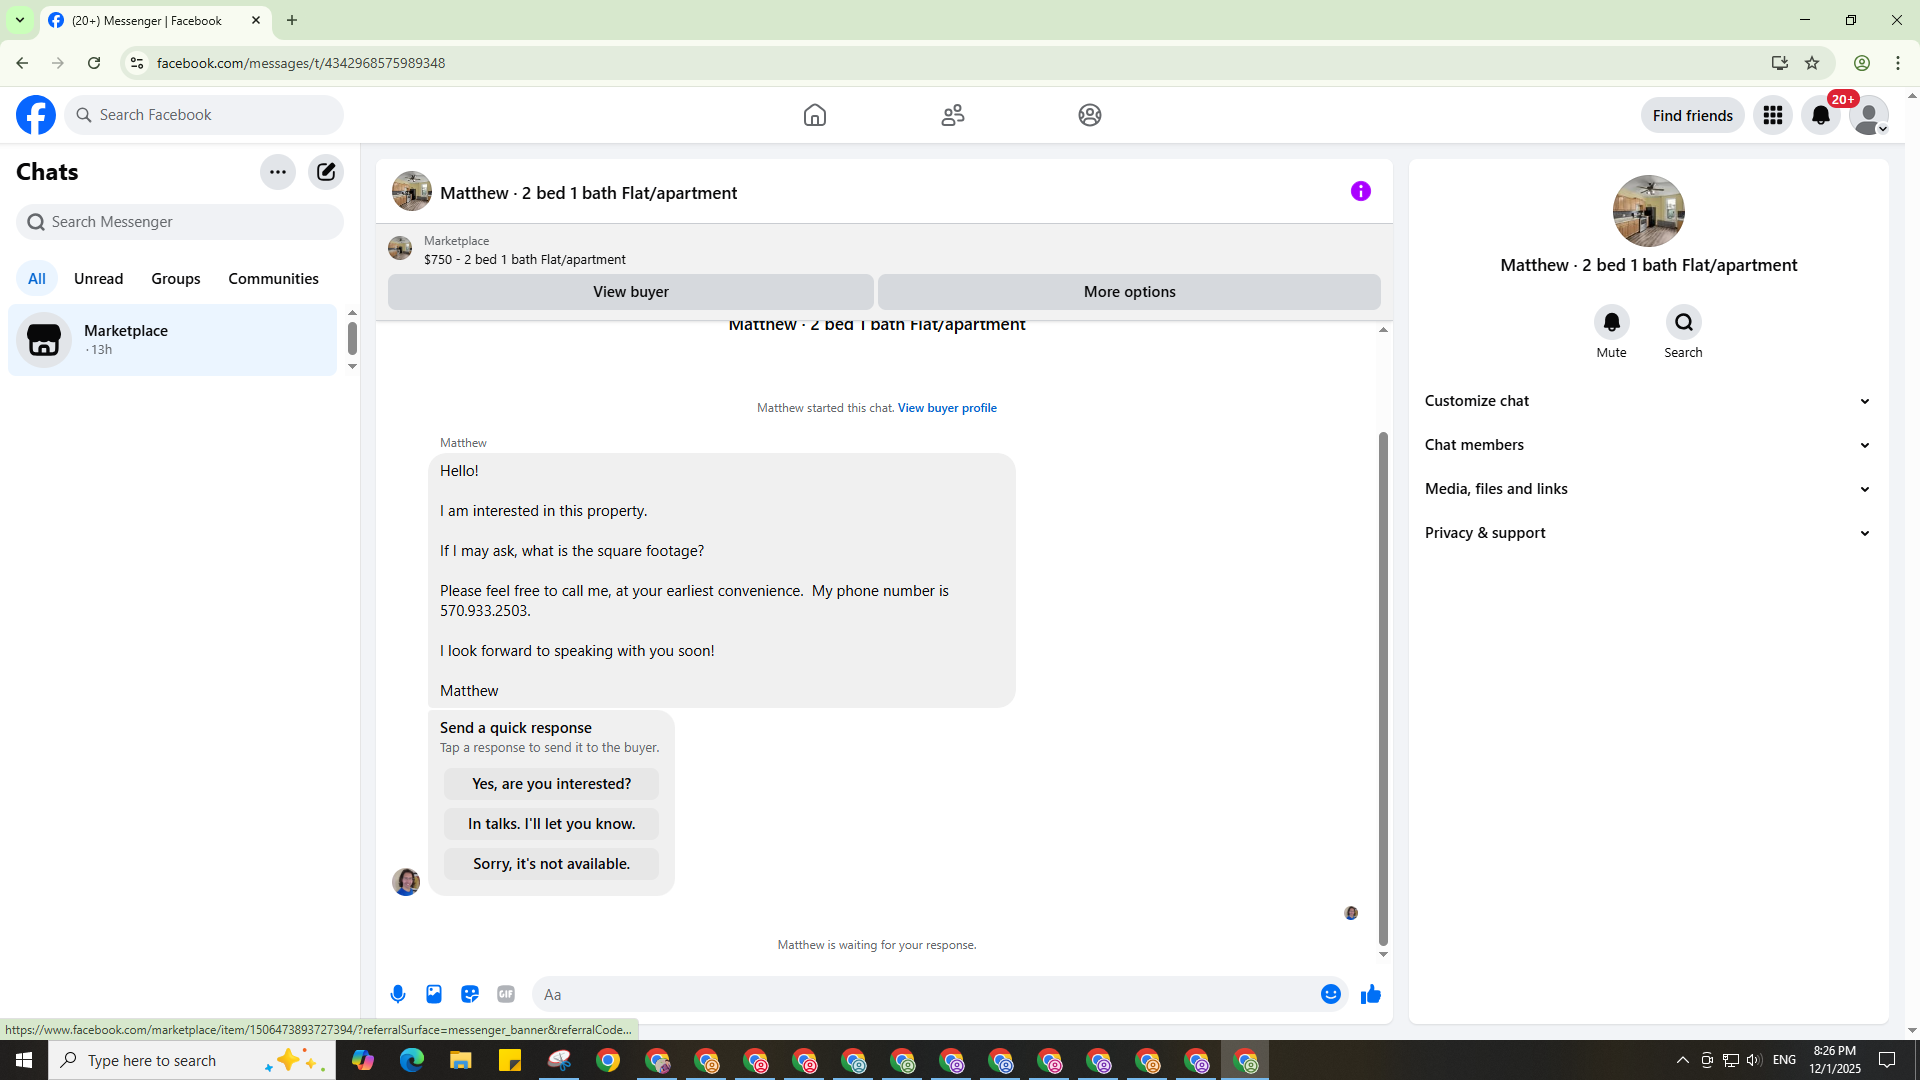
Task: Expand the Chat members section
Action: click(x=1648, y=445)
